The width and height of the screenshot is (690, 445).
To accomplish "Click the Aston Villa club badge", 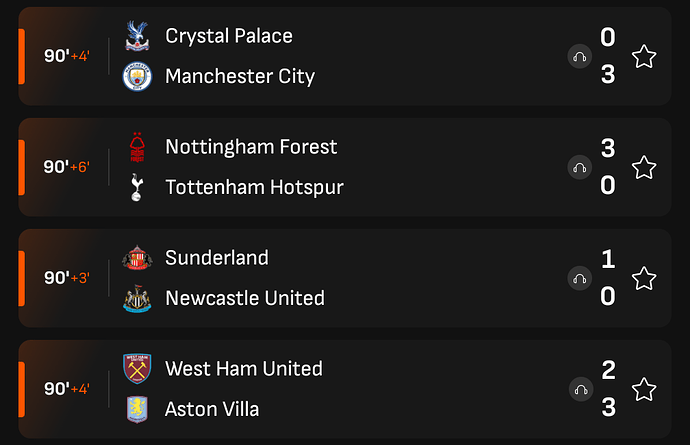I will [135, 410].
